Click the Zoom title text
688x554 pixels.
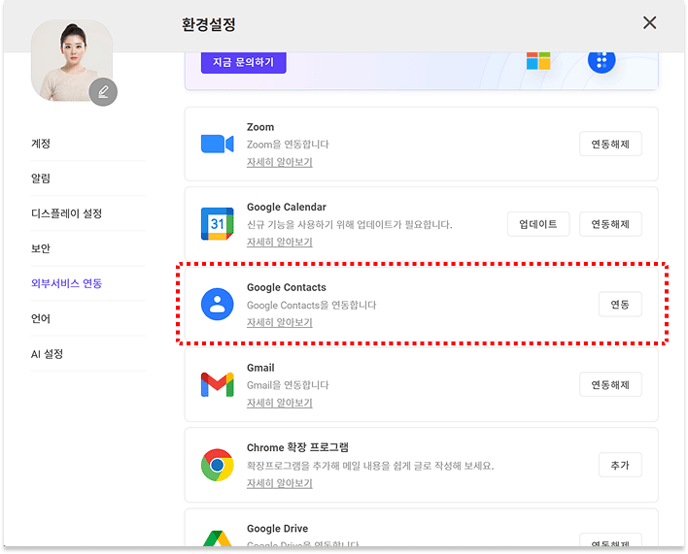pyautogui.click(x=260, y=127)
